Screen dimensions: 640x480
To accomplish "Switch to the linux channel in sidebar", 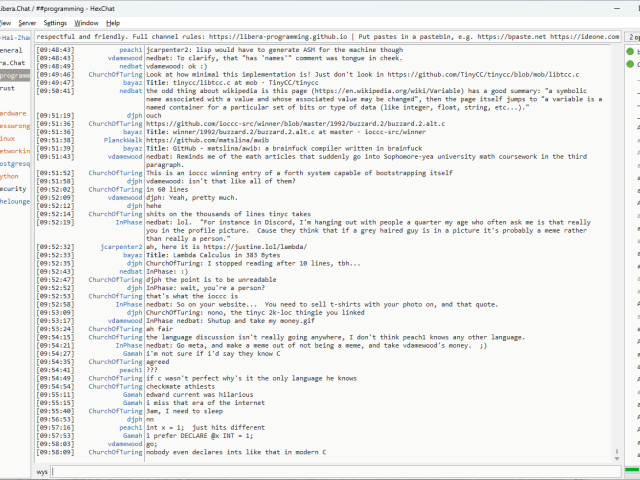I will (x=8, y=138).
